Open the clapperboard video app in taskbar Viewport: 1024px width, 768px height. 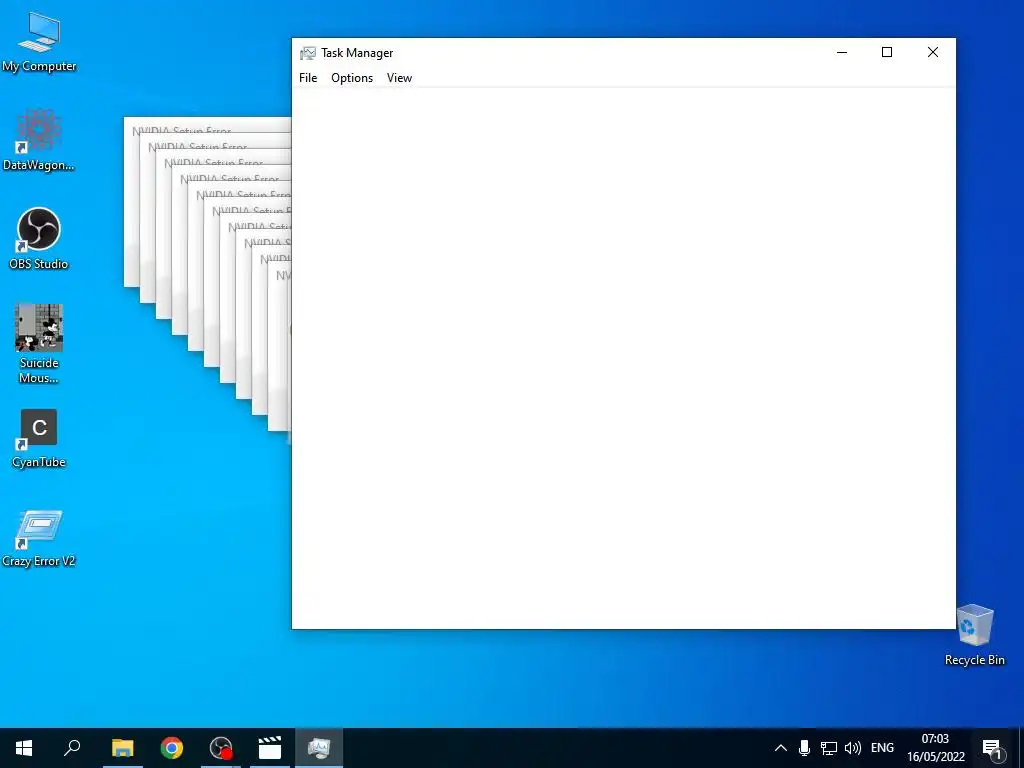(x=270, y=748)
